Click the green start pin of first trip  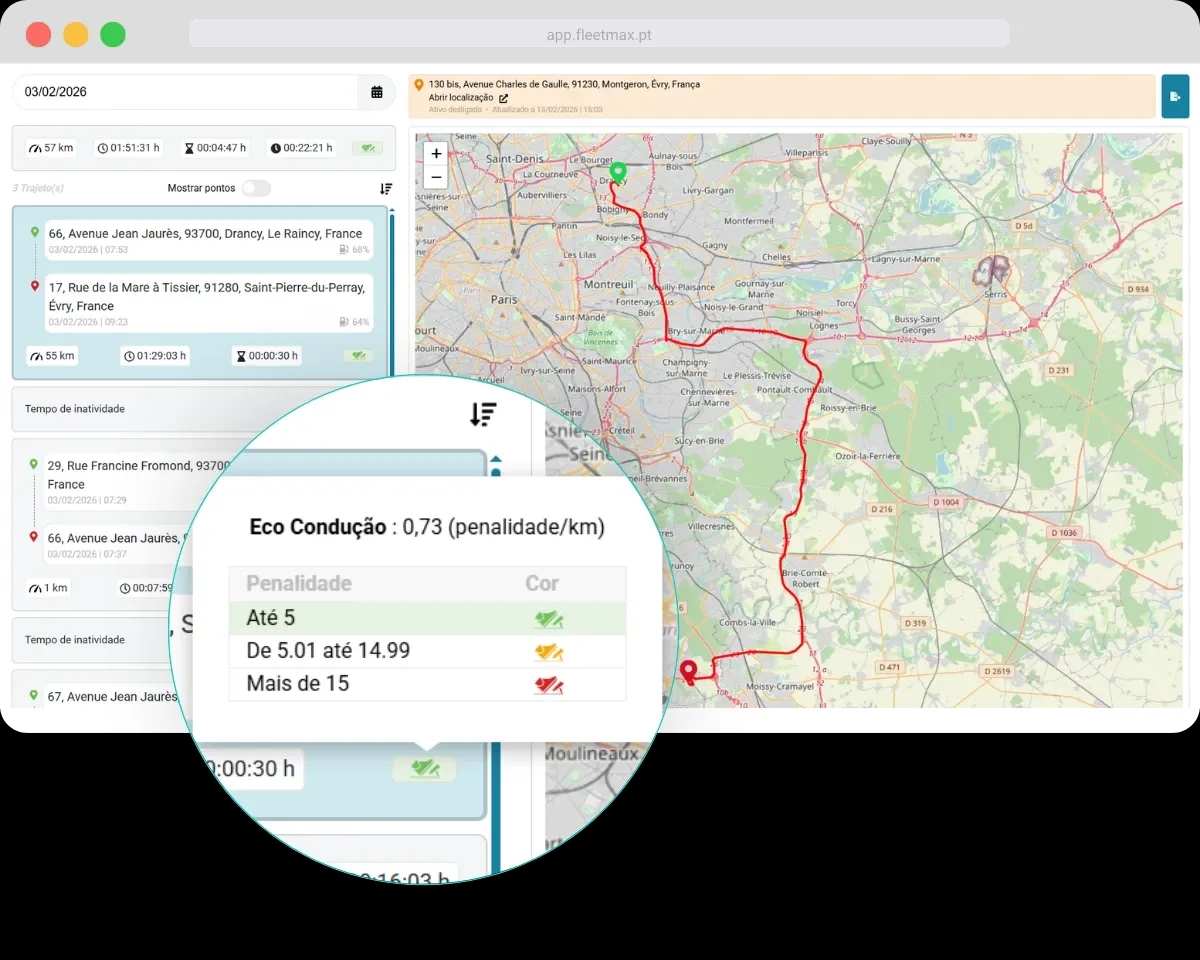tap(35, 233)
